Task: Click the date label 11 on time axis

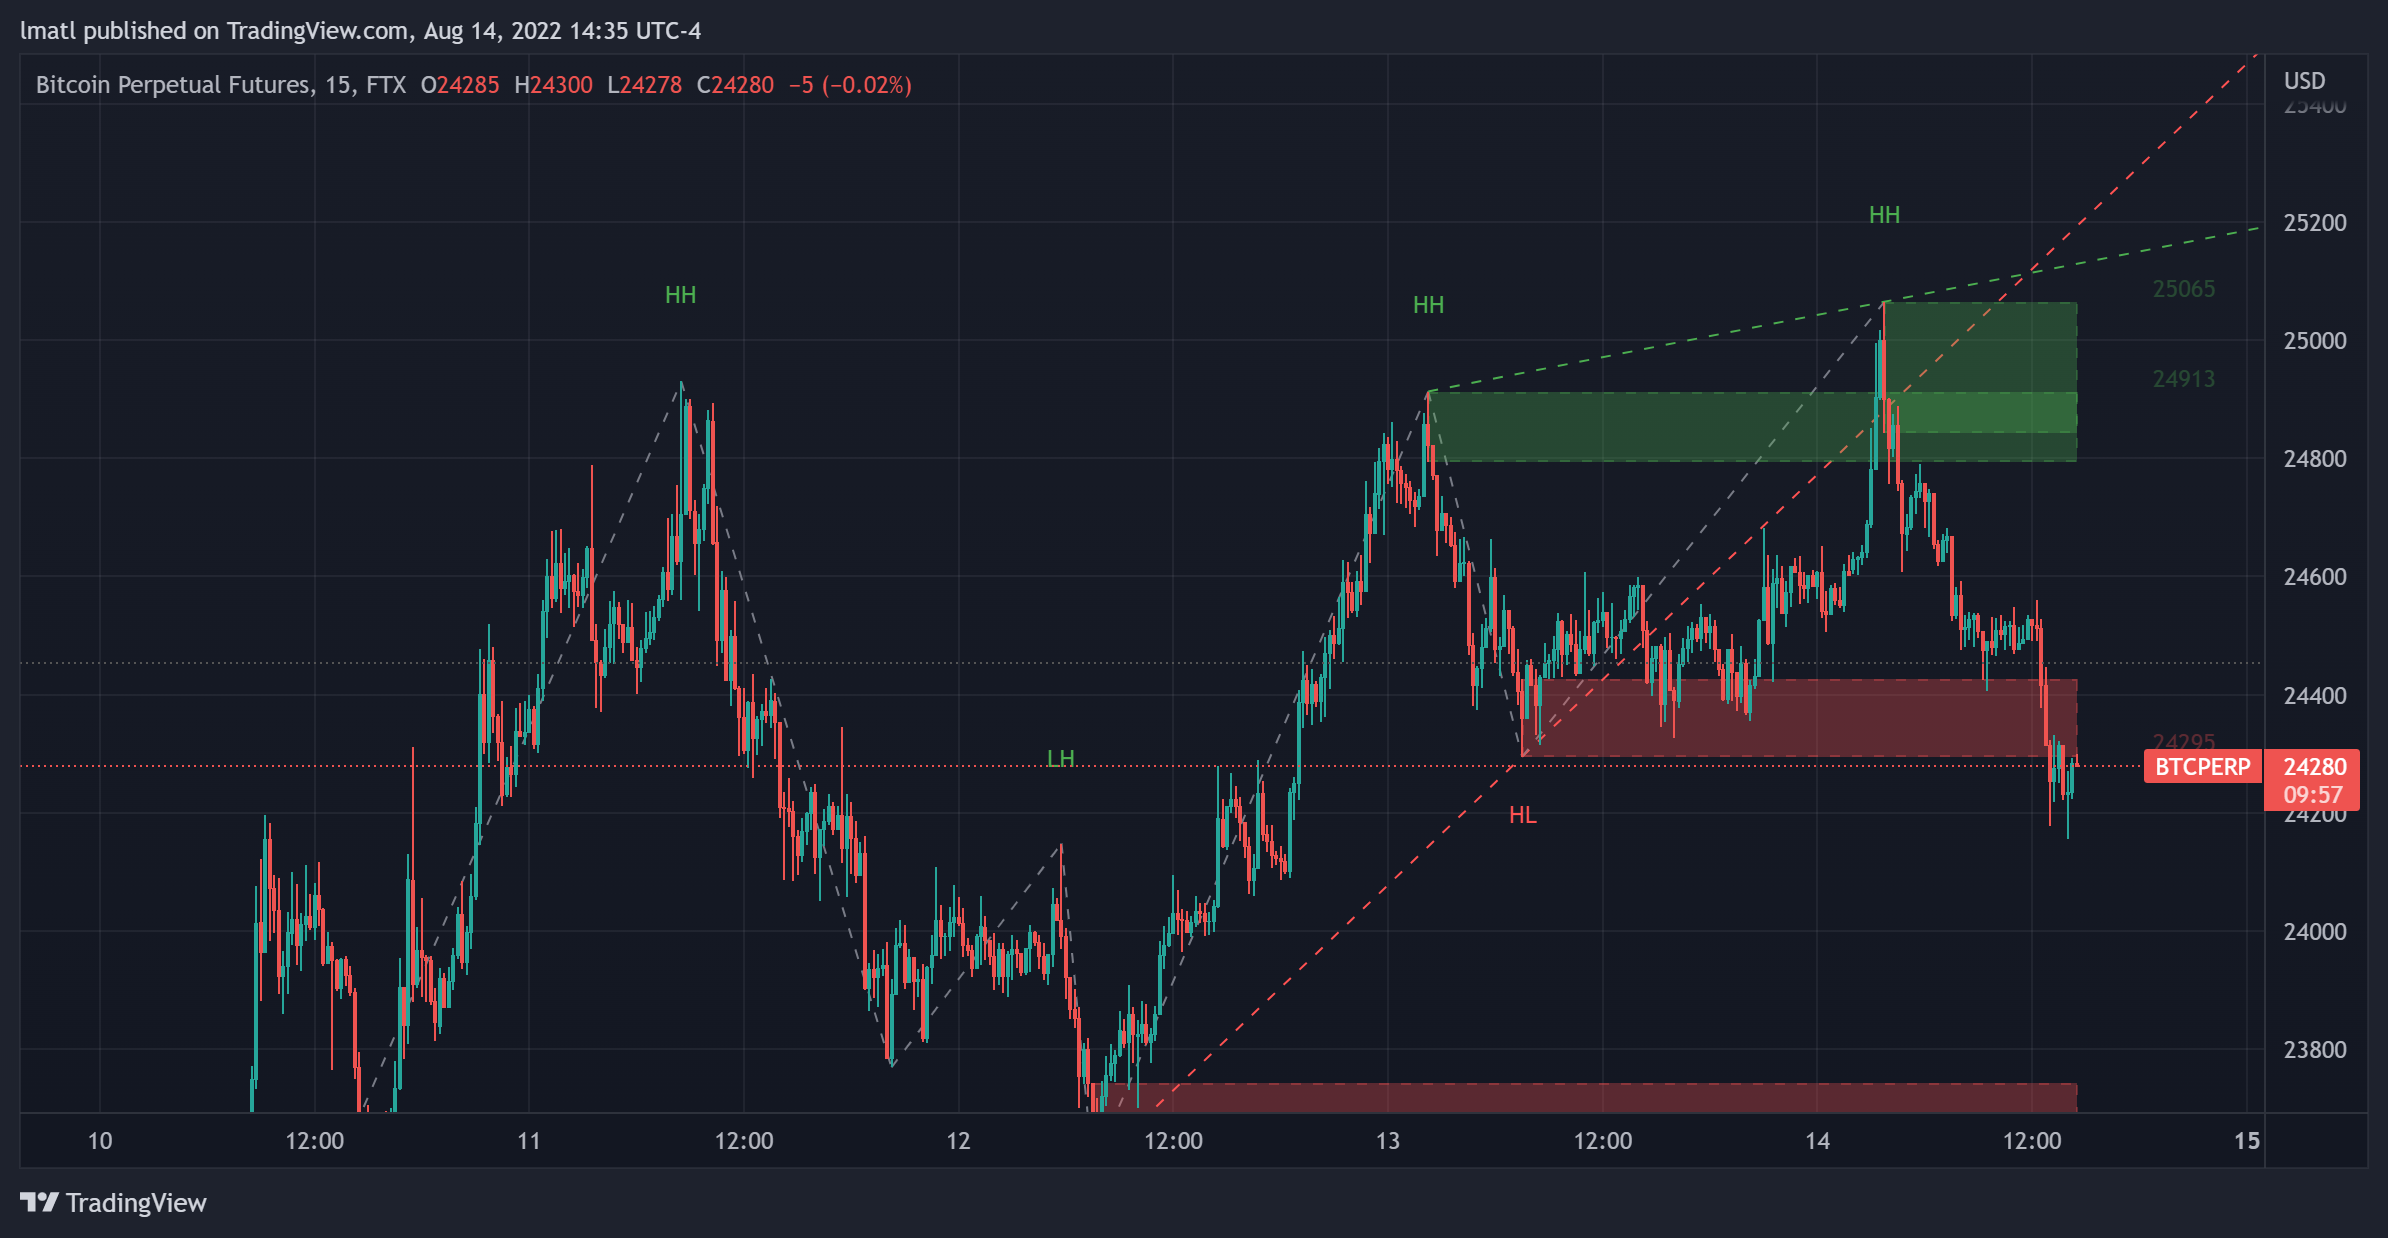Action: pos(529,1141)
